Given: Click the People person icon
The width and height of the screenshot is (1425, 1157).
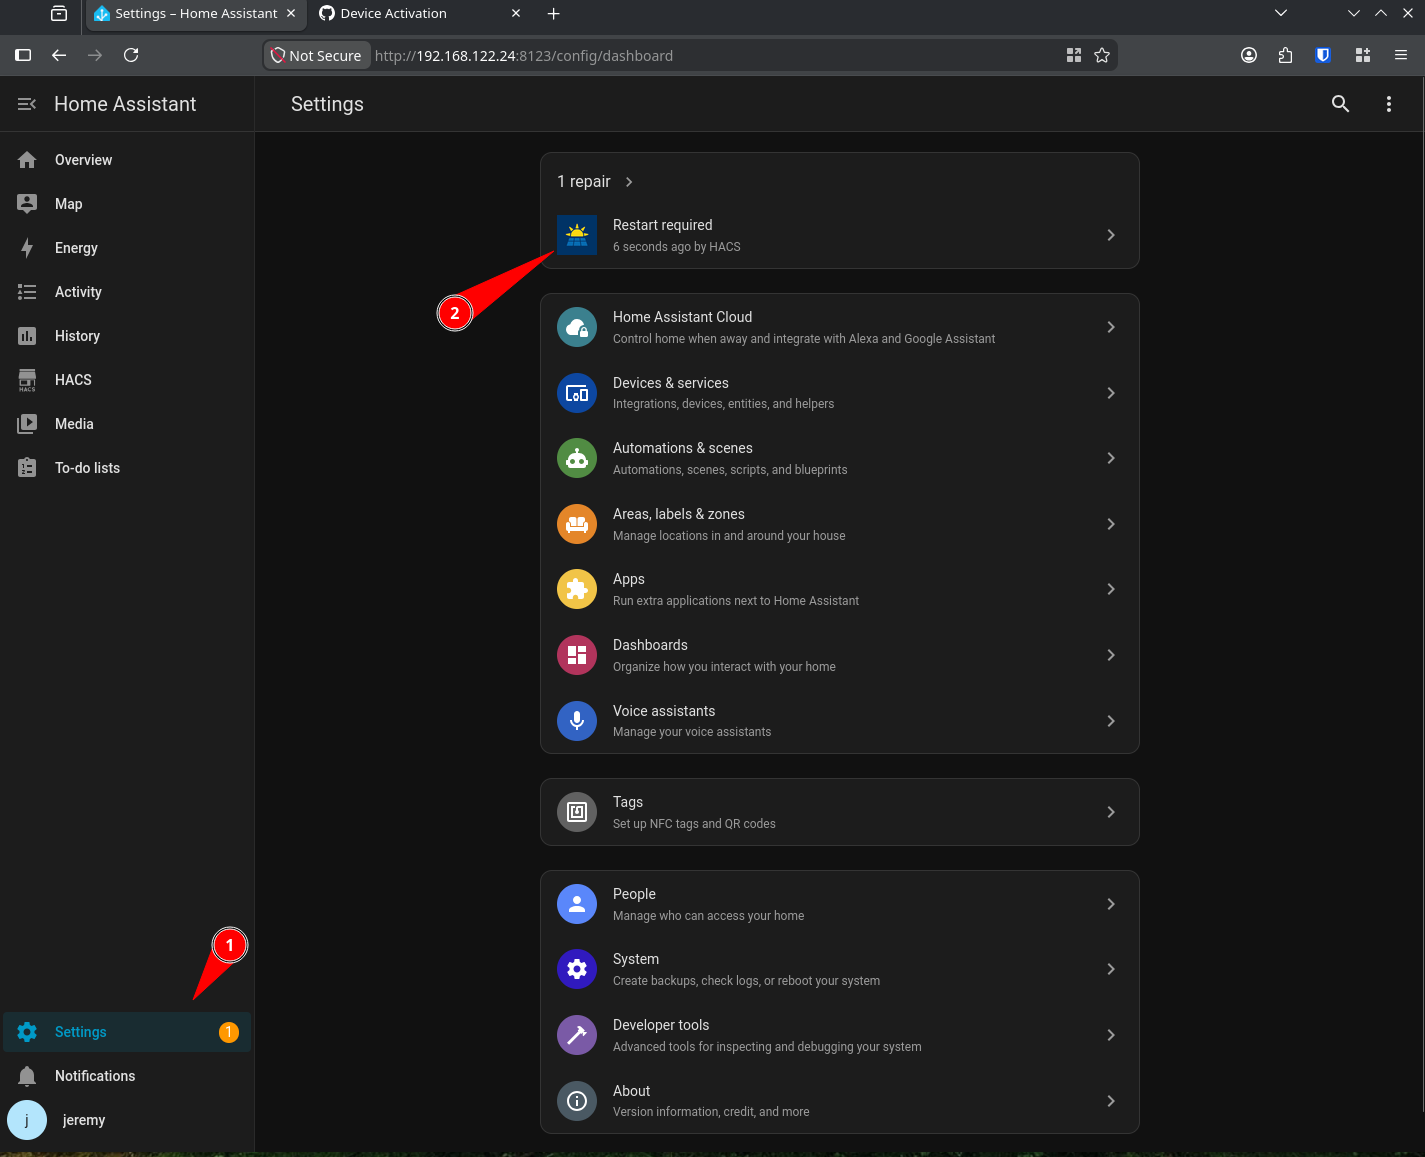Looking at the screenshot, I should tap(577, 904).
